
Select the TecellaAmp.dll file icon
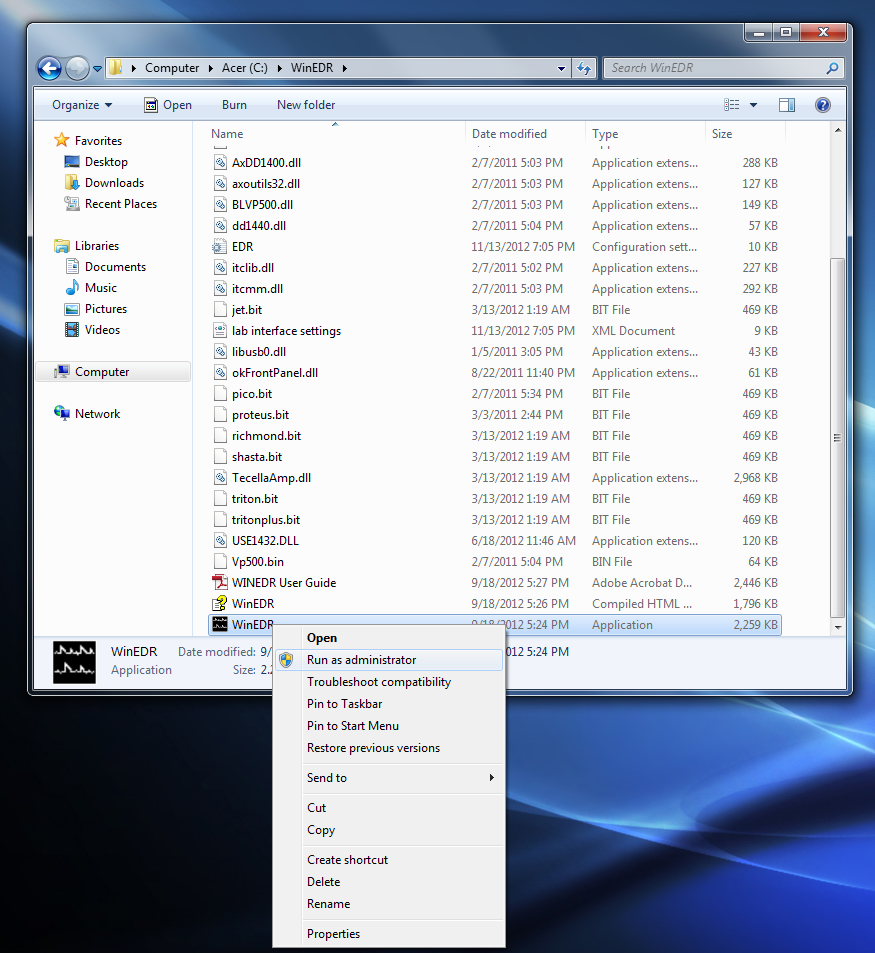pos(220,478)
